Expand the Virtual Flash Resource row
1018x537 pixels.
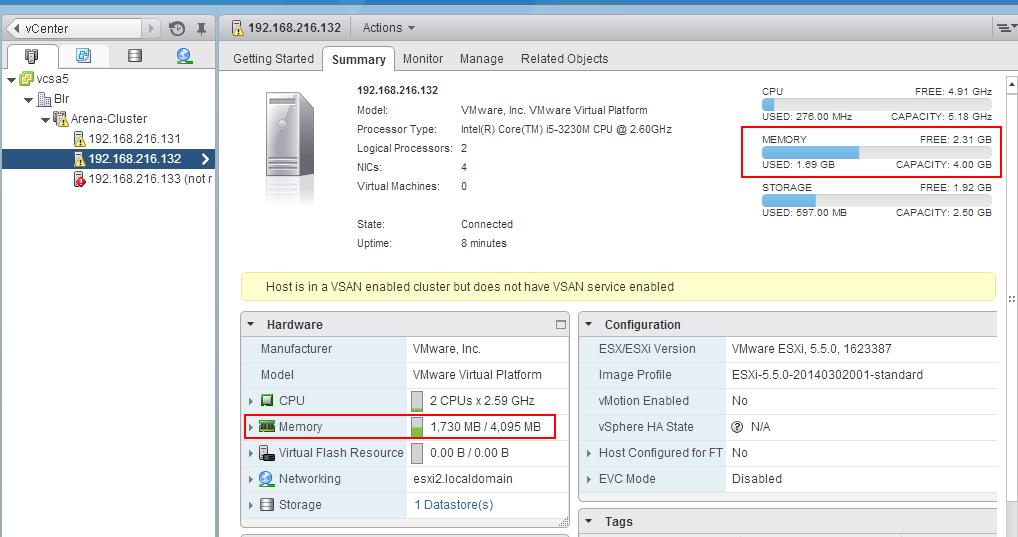tap(251, 453)
